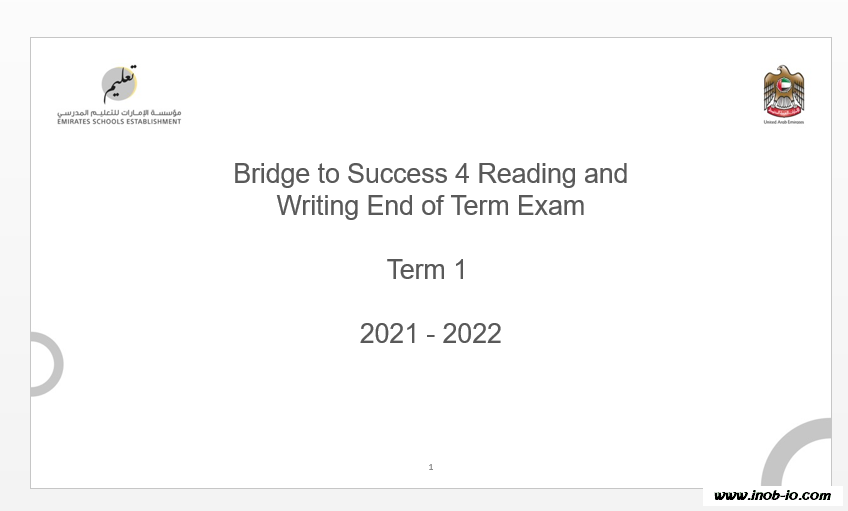Select the "Writing End of Term Exam" line
Viewport: 848px width, 511px height.
pyautogui.click(x=430, y=206)
